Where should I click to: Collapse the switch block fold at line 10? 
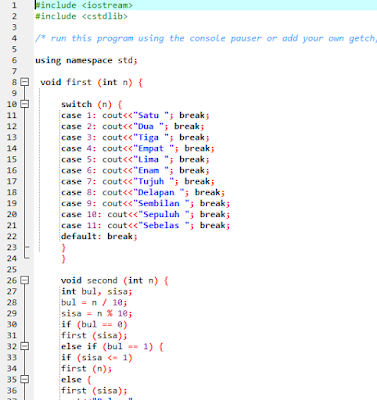coord(25,104)
